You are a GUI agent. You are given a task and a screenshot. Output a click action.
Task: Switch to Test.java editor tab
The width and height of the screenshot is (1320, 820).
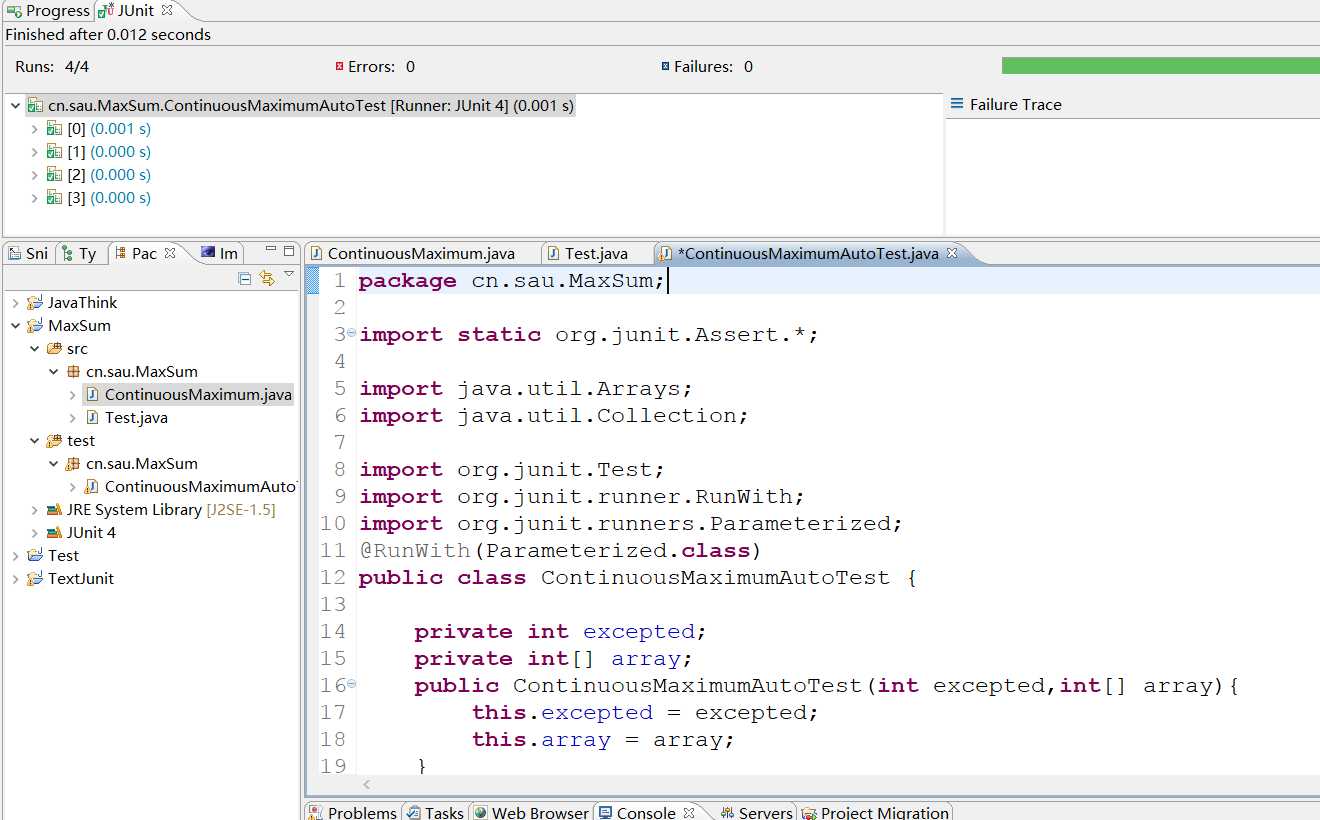tap(596, 253)
